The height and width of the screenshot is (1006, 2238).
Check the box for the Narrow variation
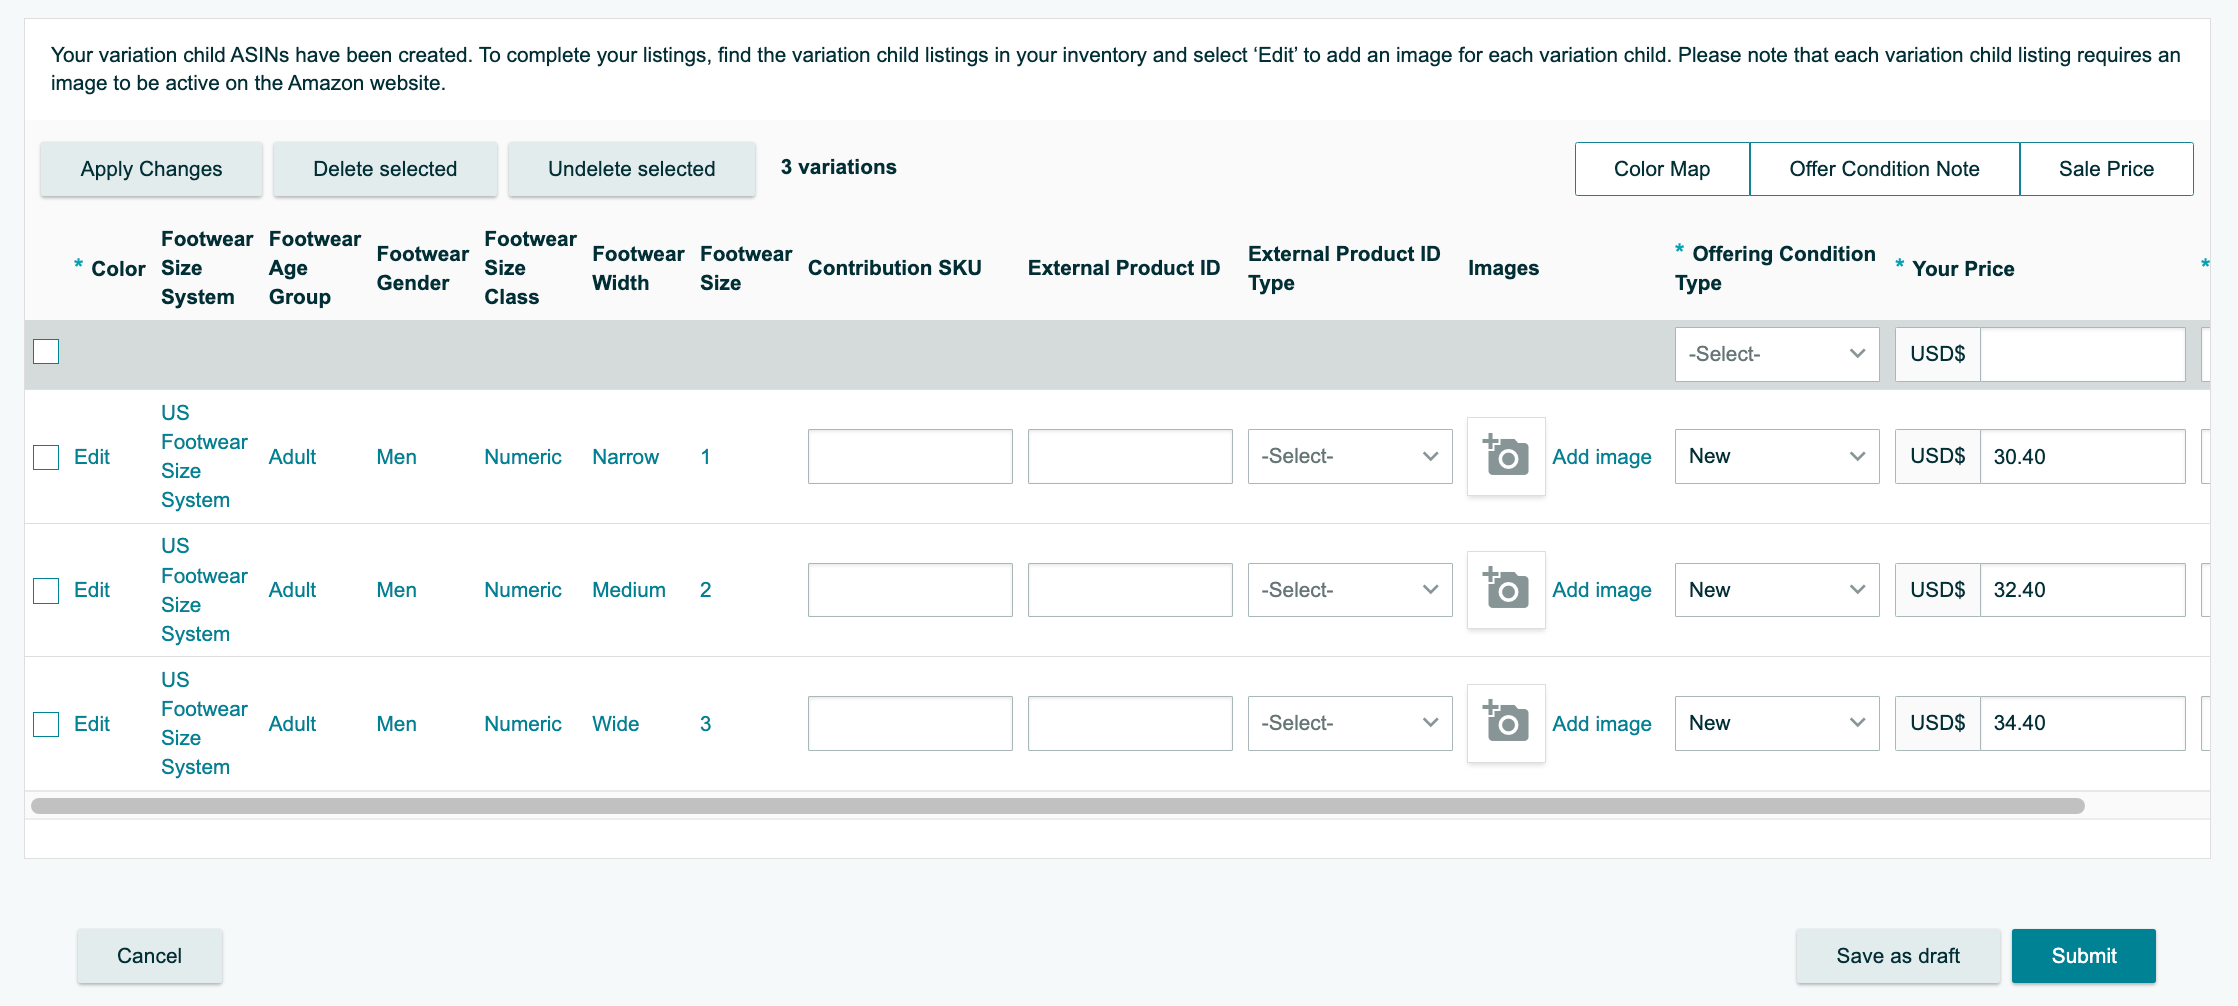[46, 457]
